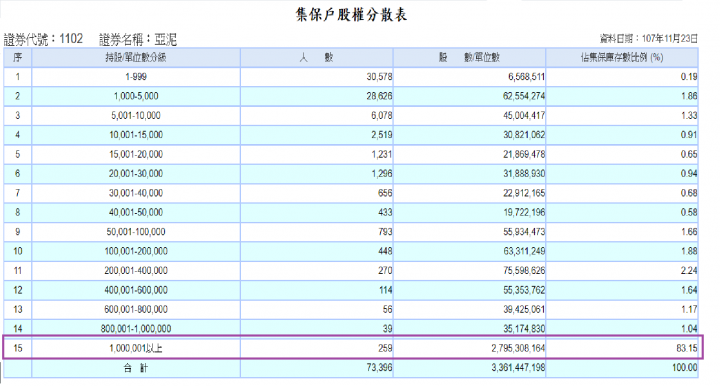Click share count 30,821,062
The width and height of the screenshot is (720, 386).
click(x=524, y=135)
